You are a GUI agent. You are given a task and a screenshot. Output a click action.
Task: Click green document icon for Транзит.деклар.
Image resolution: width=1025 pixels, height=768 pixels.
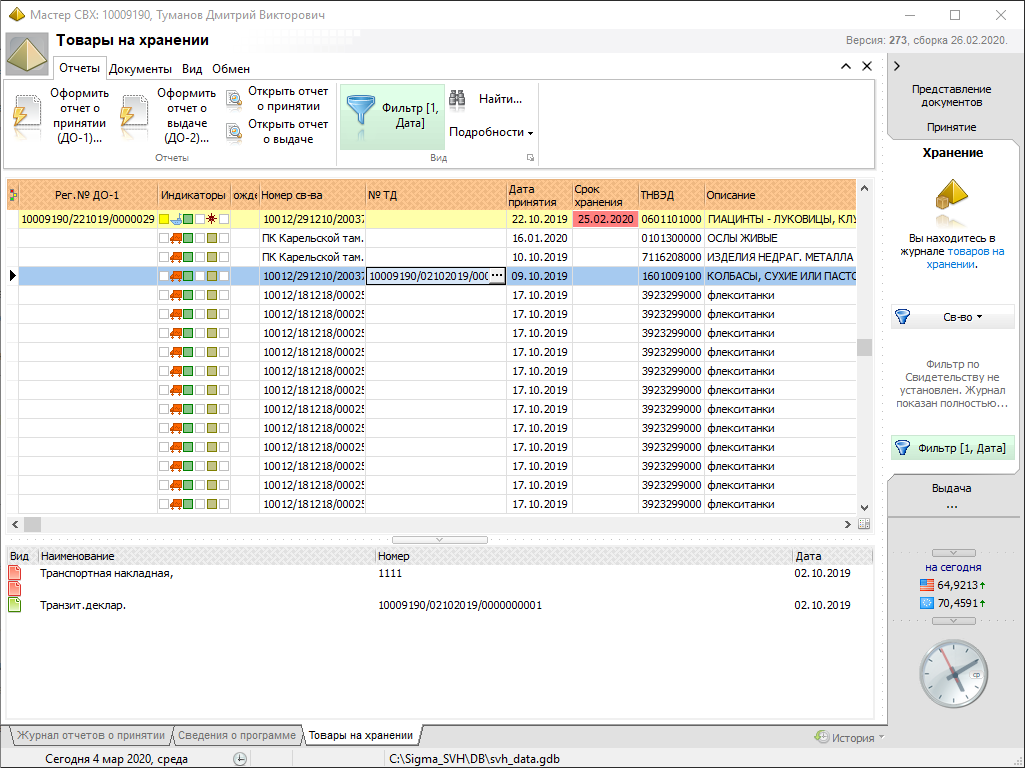(14, 605)
